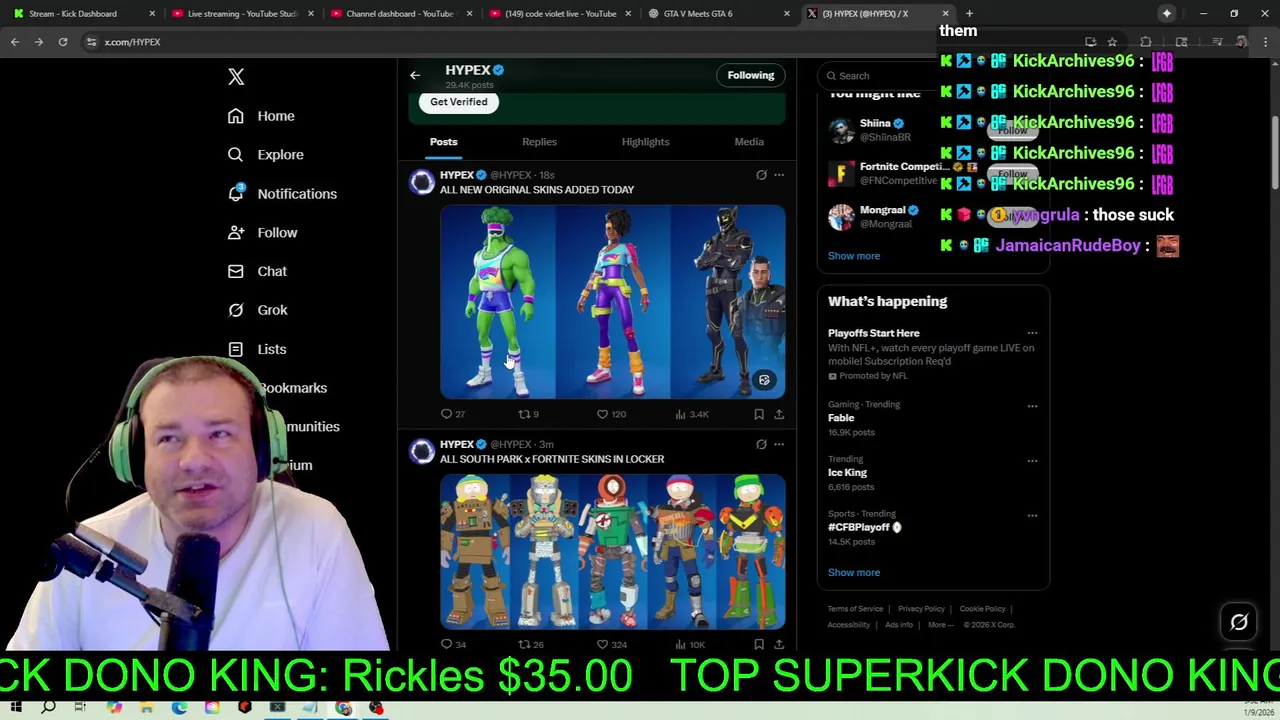This screenshot has height=720, width=1280.
Task: Open more options on South Park post
Action: click(779, 444)
